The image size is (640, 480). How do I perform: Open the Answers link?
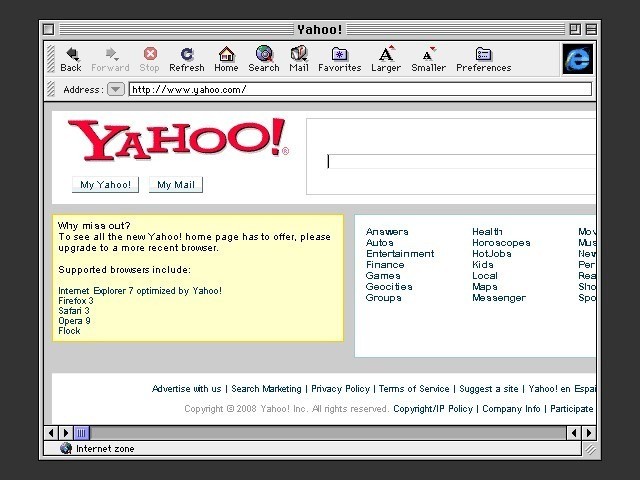point(387,231)
